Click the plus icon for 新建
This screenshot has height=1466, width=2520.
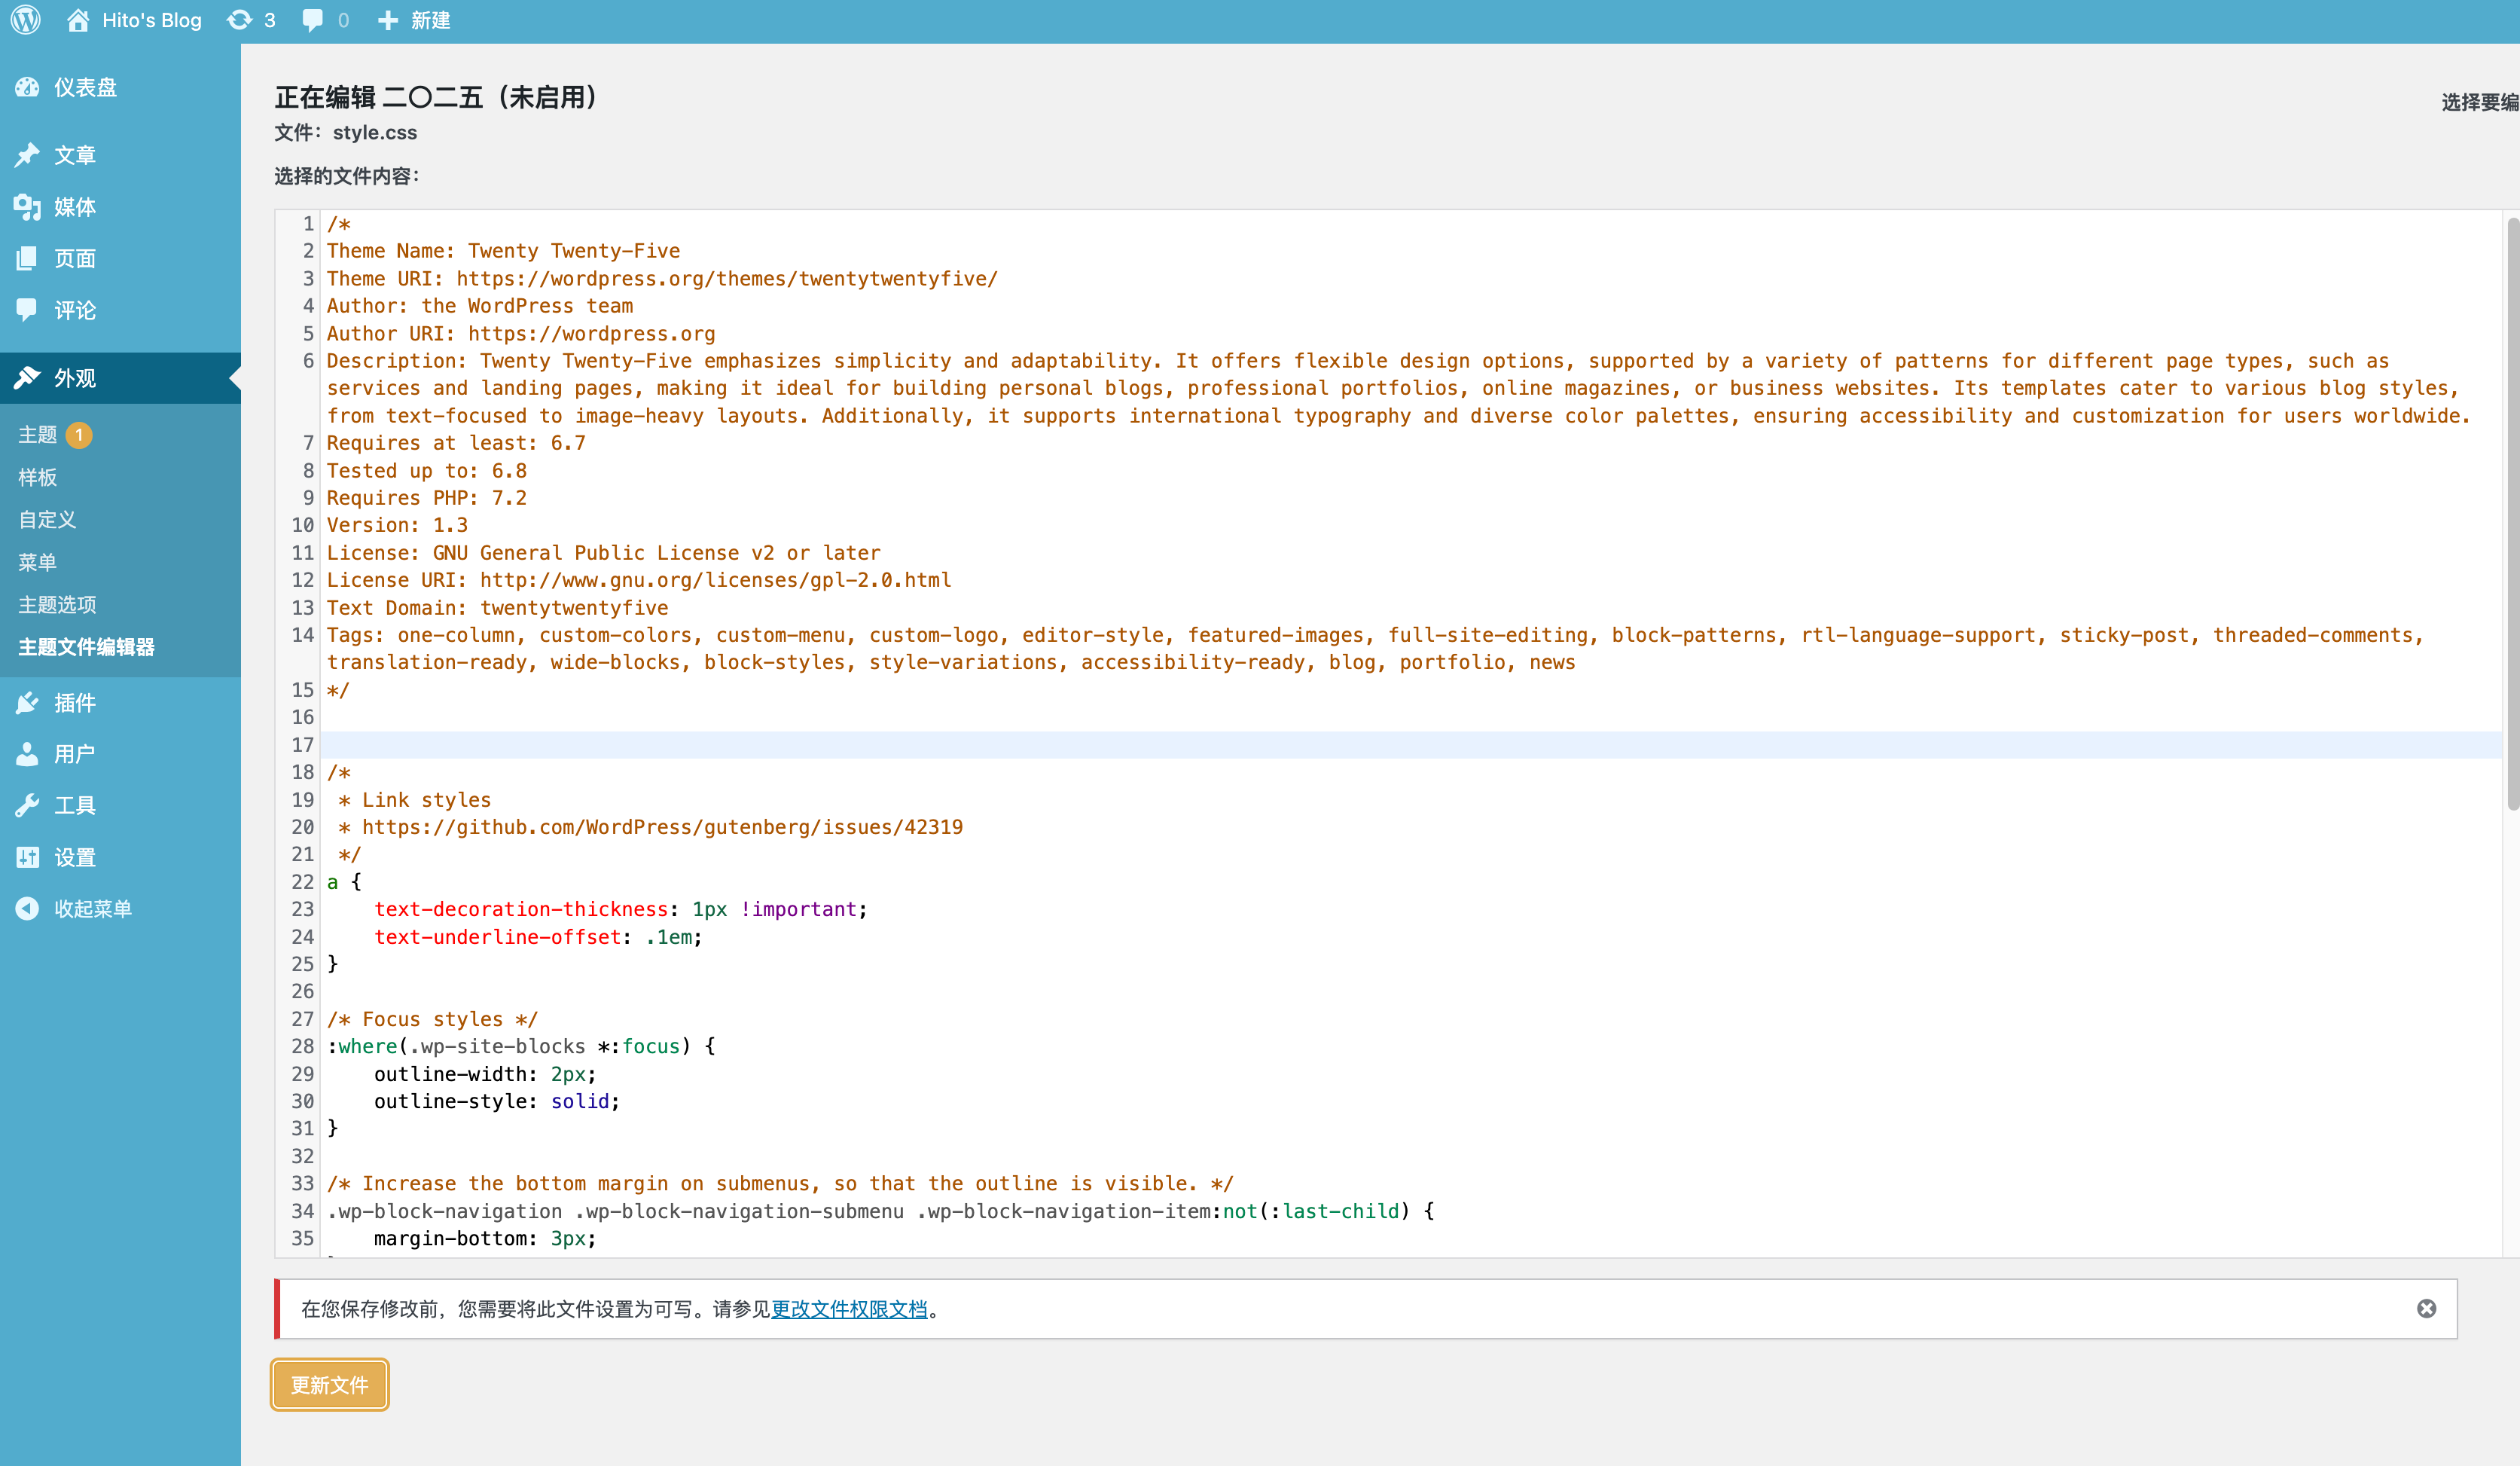(388, 20)
